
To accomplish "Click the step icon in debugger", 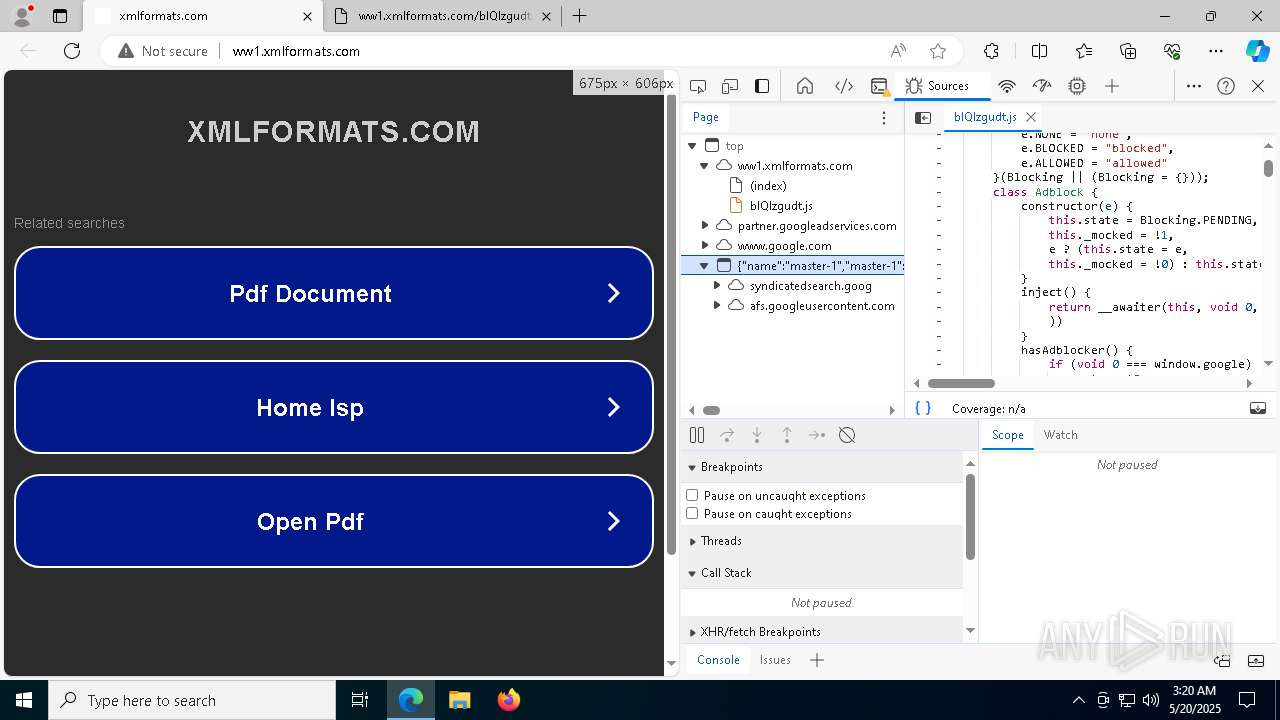I will tap(817, 435).
